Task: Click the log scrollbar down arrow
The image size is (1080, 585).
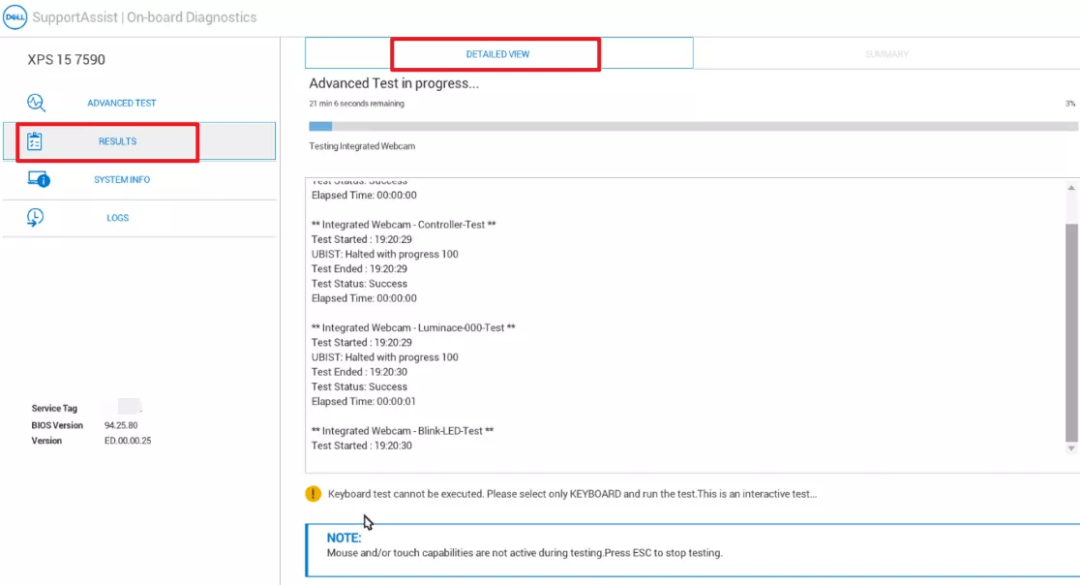Action: tap(1071, 449)
